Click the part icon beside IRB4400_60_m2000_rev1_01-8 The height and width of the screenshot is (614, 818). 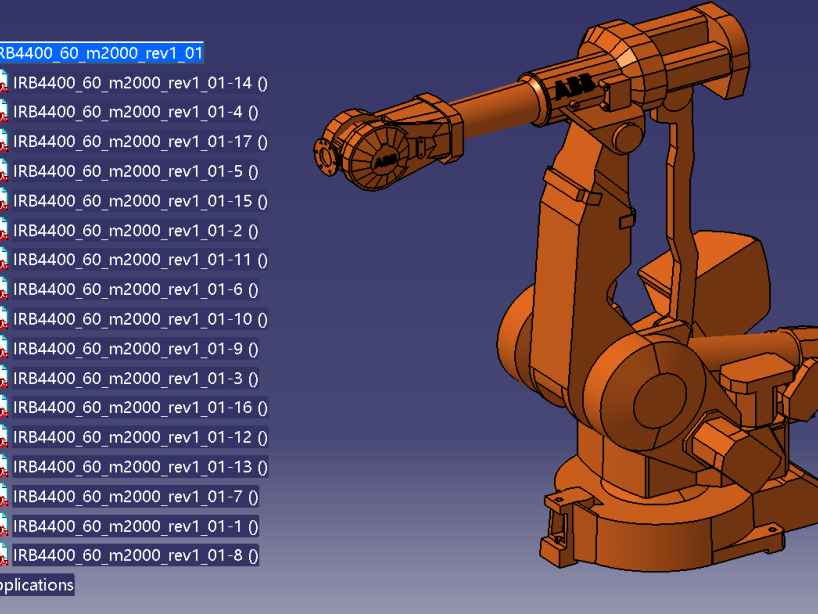tap(3, 555)
